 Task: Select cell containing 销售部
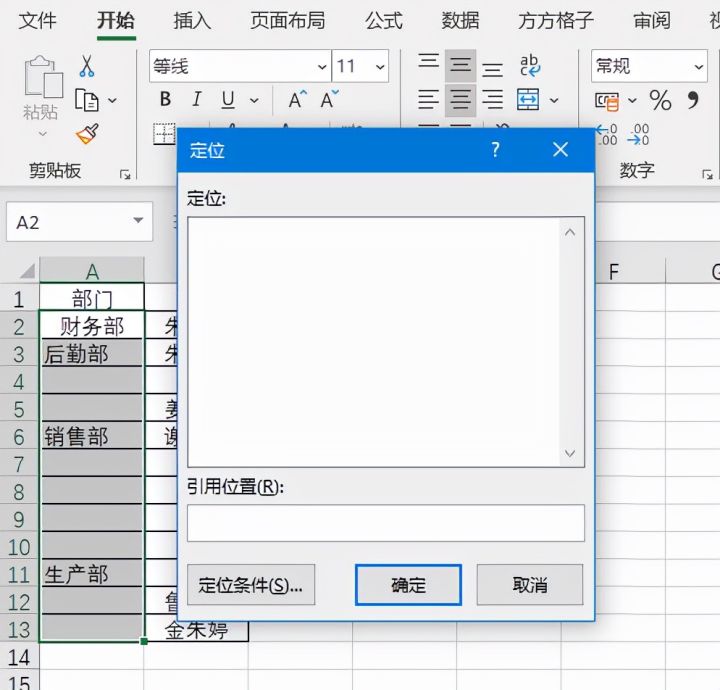click(x=92, y=436)
